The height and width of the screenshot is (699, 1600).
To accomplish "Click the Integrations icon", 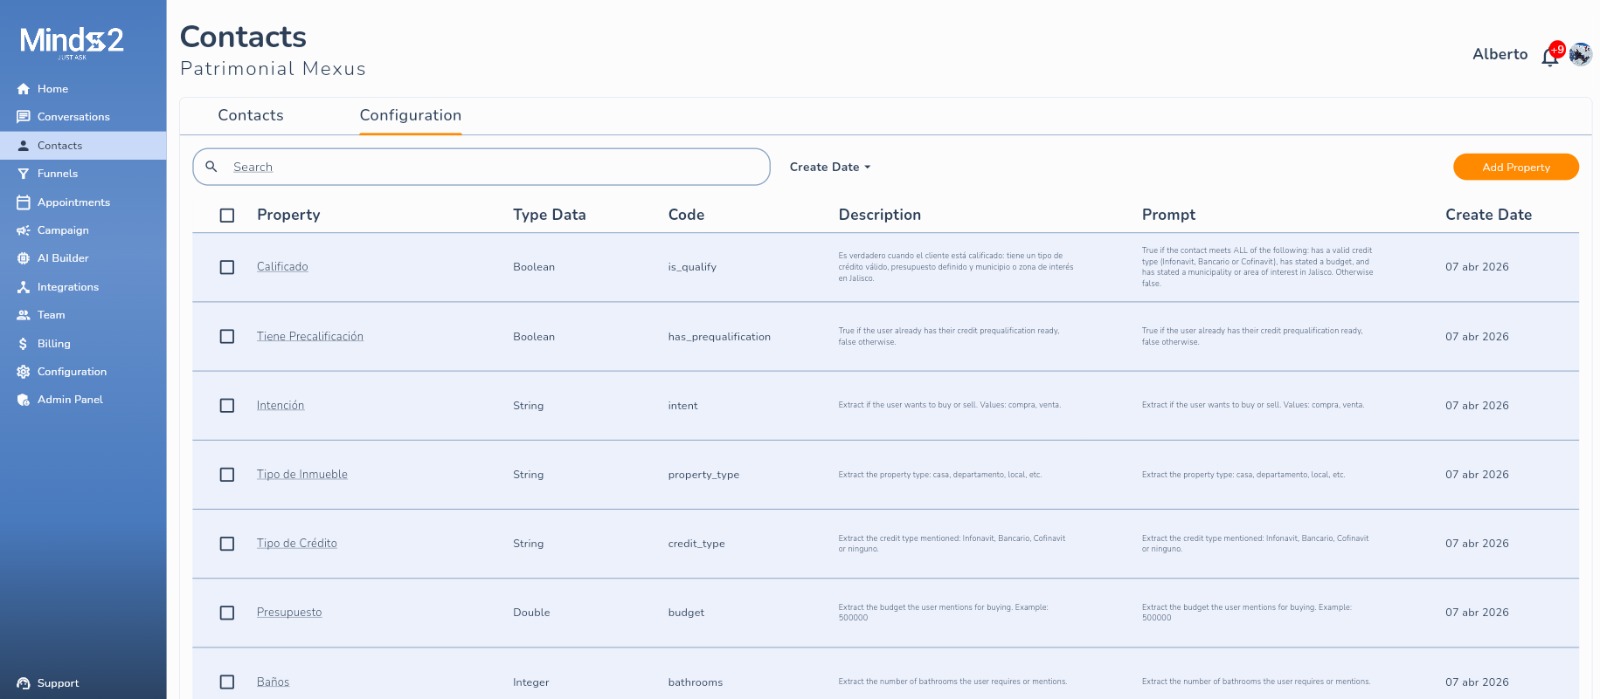I will pos(23,287).
